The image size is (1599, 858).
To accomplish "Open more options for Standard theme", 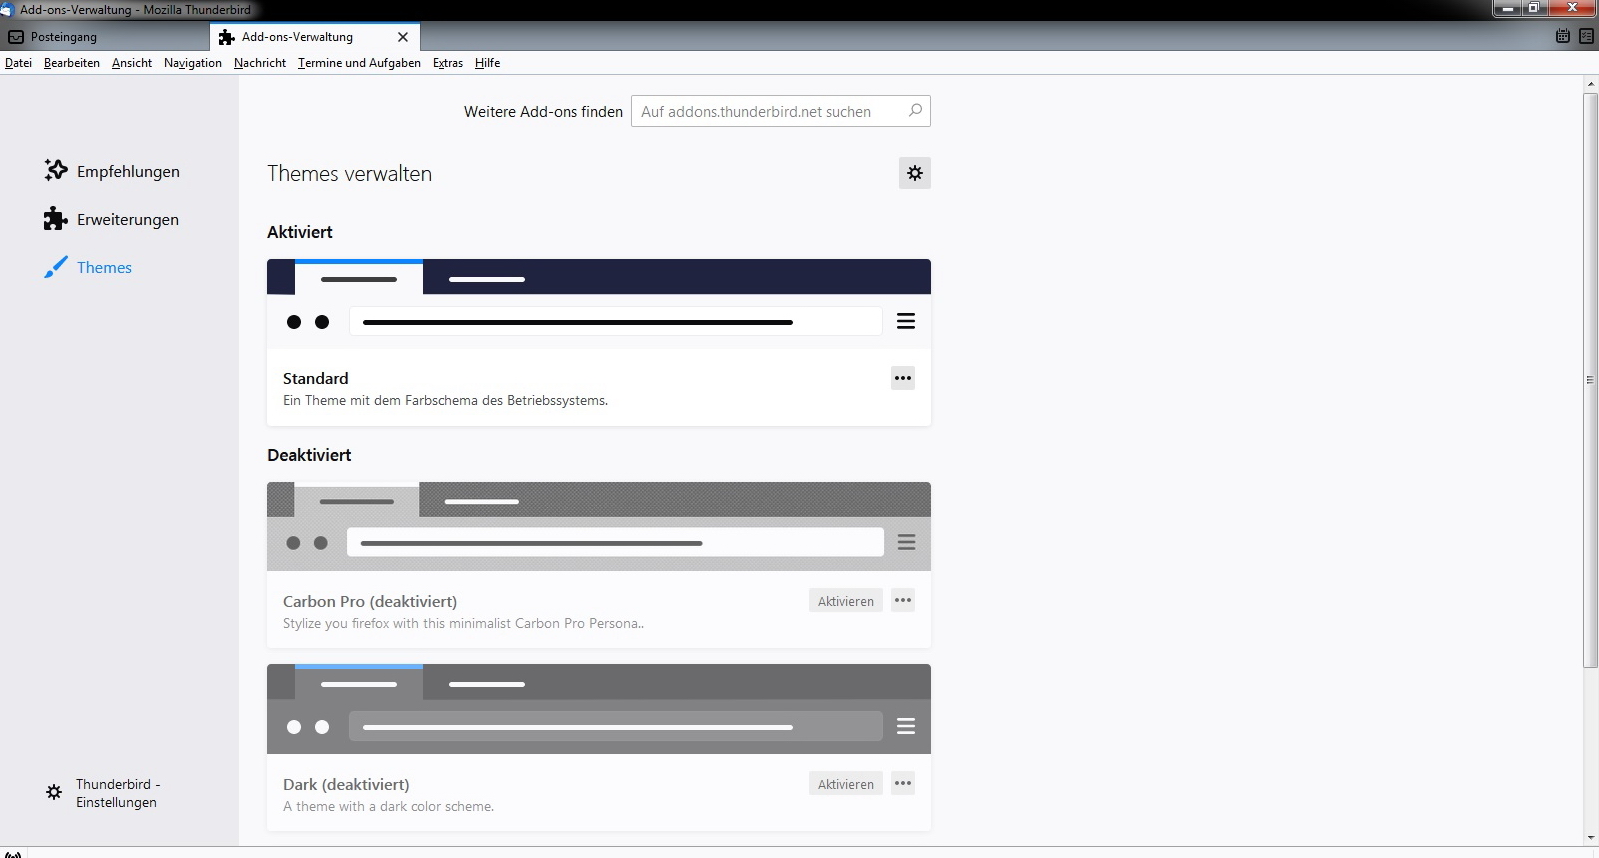I will click(903, 378).
